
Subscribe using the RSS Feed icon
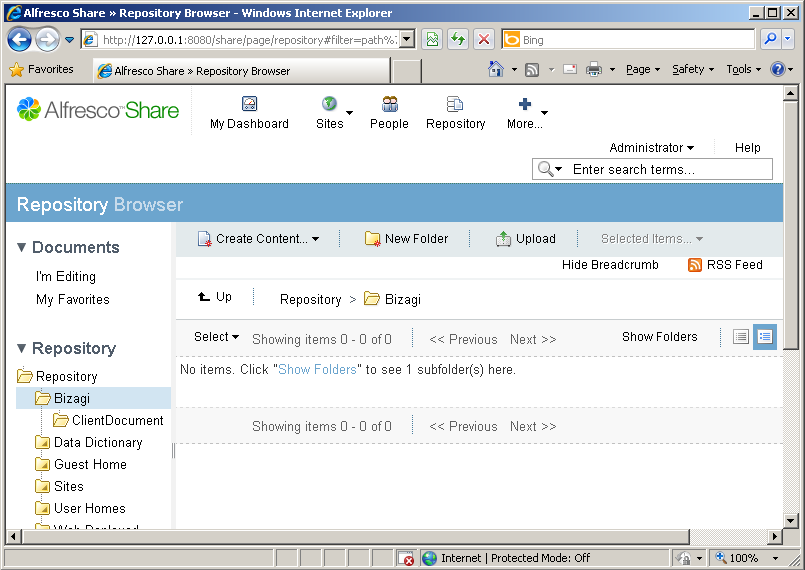pyautogui.click(x=694, y=265)
